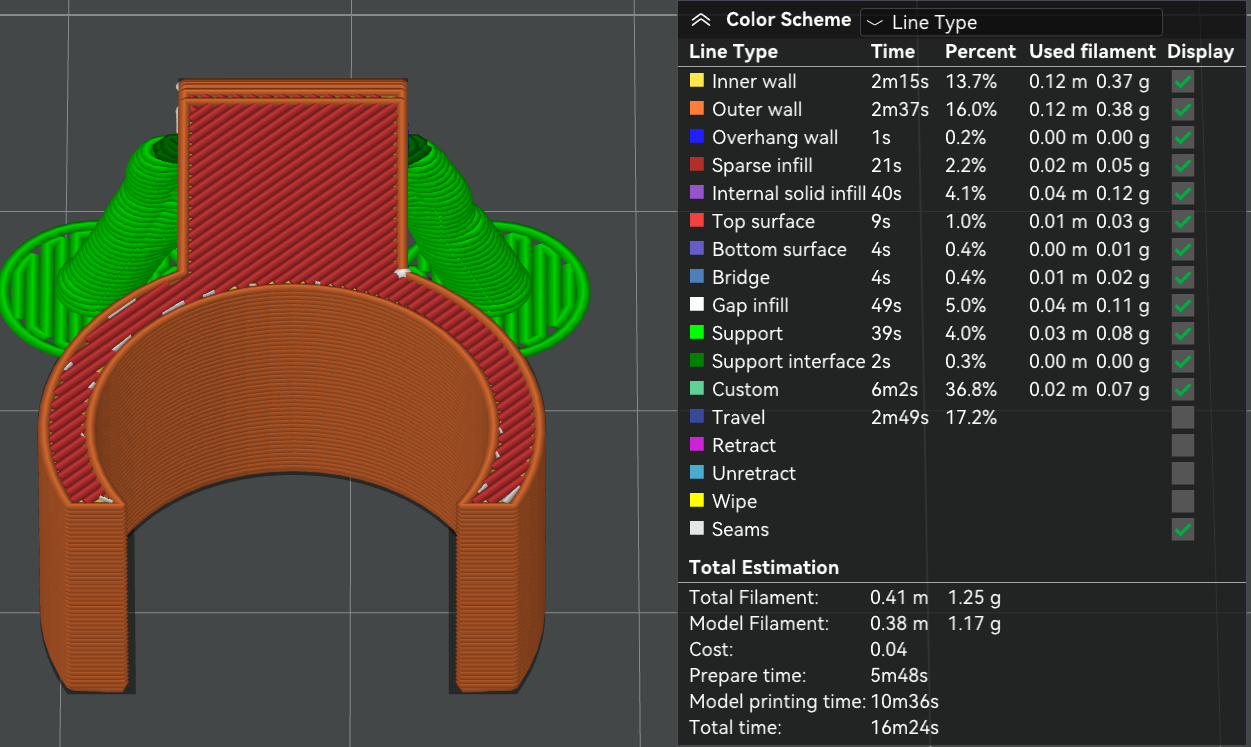This screenshot has width=1251, height=747.
Task: Toggle Top surface display checkbox
Action: [x=1183, y=221]
